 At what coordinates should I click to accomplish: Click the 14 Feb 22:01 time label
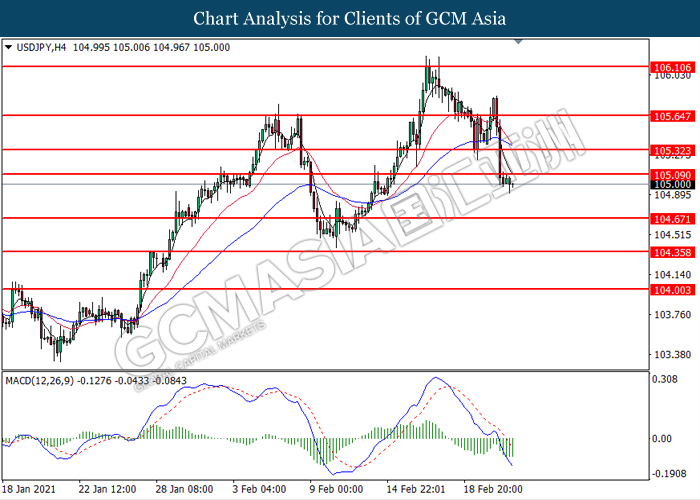pyautogui.click(x=416, y=489)
